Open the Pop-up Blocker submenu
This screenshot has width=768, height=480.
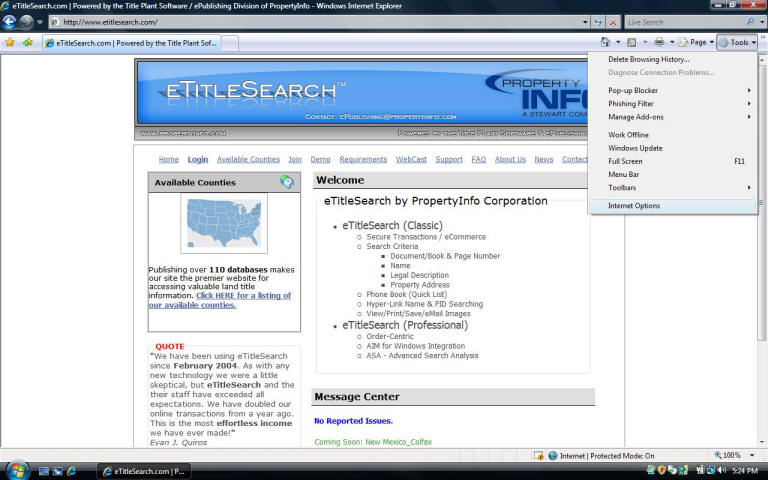(x=672, y=91)
